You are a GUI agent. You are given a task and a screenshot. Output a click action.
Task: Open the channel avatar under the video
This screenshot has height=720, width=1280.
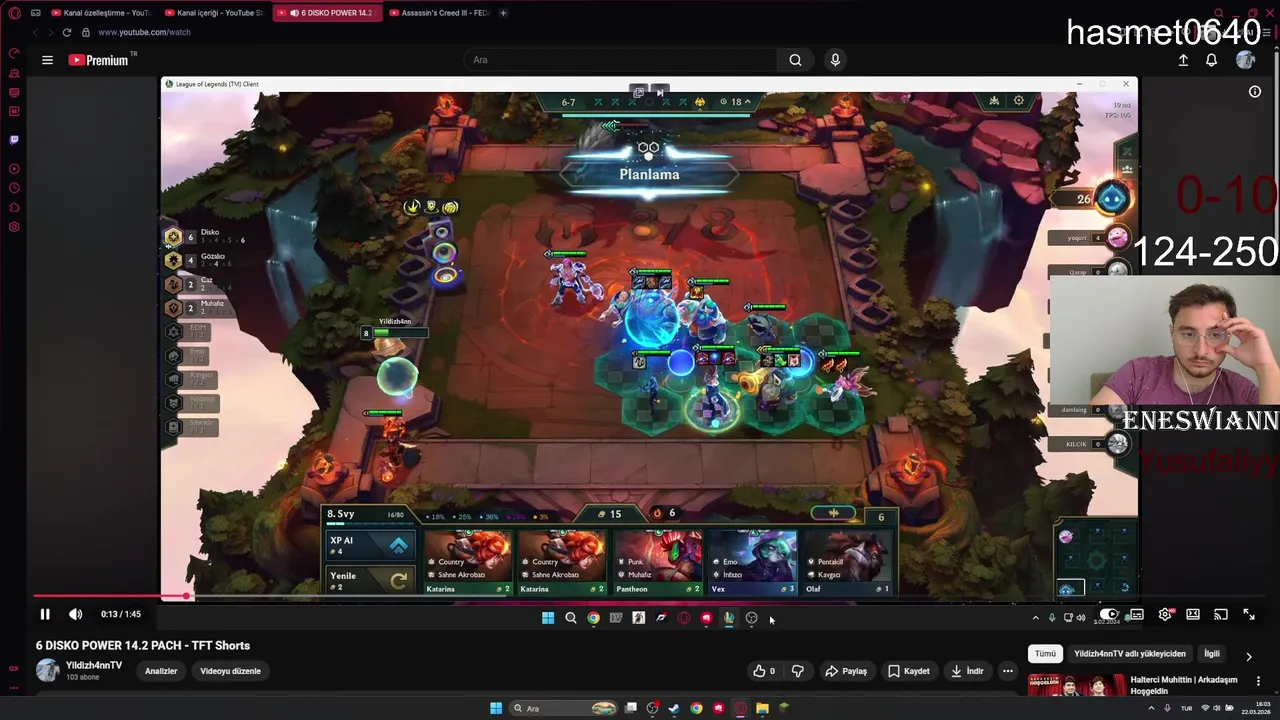coord(47,671)
